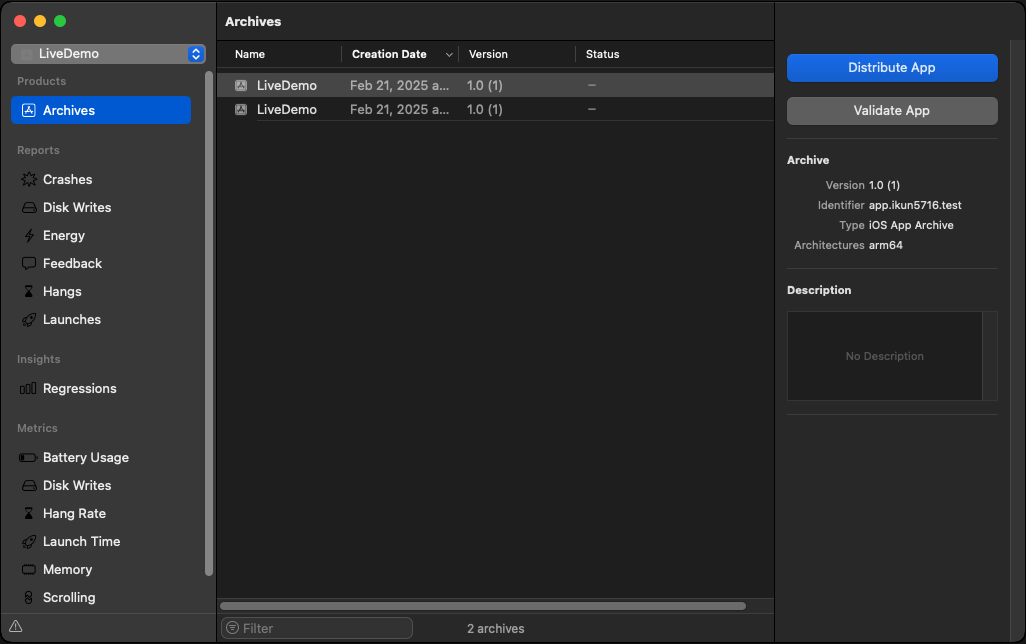Click the Filter options icon
The height and width of the screenshot is (644, 1026).
pos(232,628)
